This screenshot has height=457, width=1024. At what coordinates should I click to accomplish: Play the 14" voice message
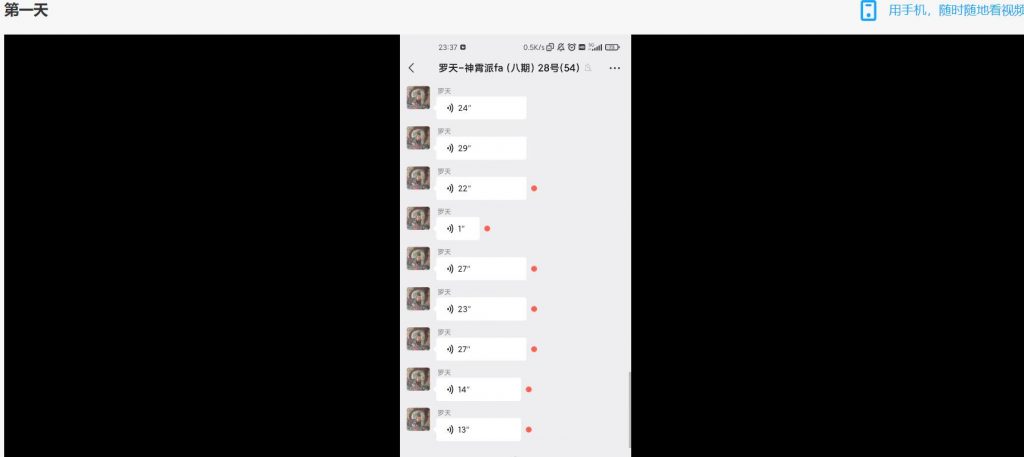pyautogui.click(x=479, y=389)
